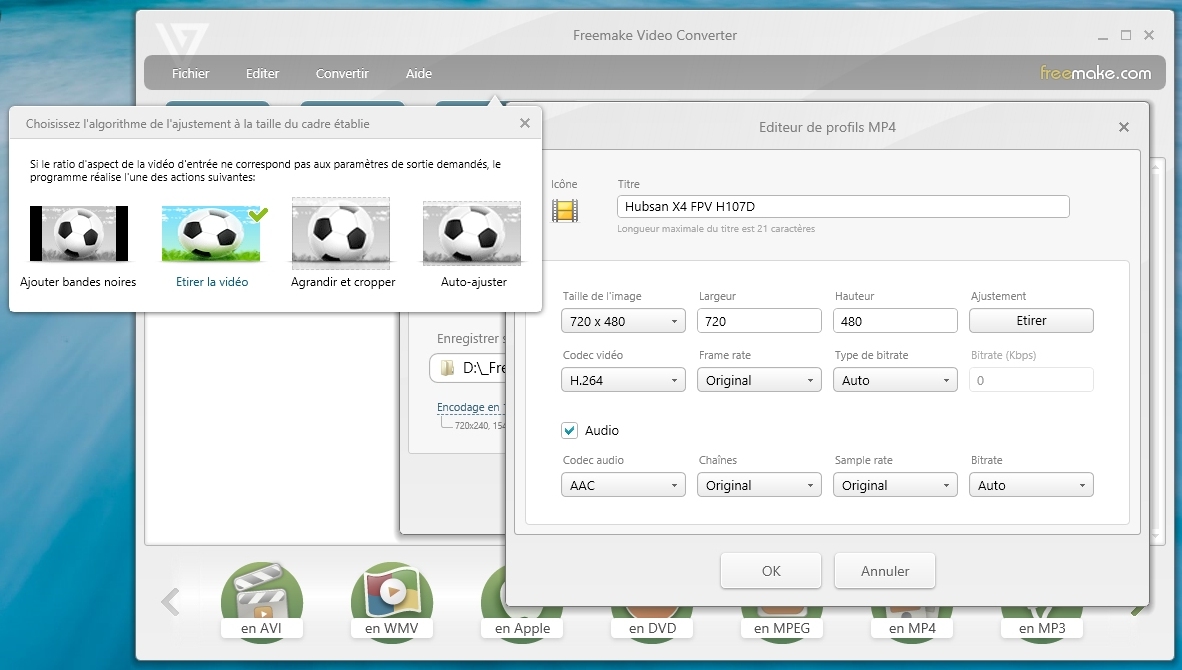Open the Chaînes dropdown

tap(759, 485)
